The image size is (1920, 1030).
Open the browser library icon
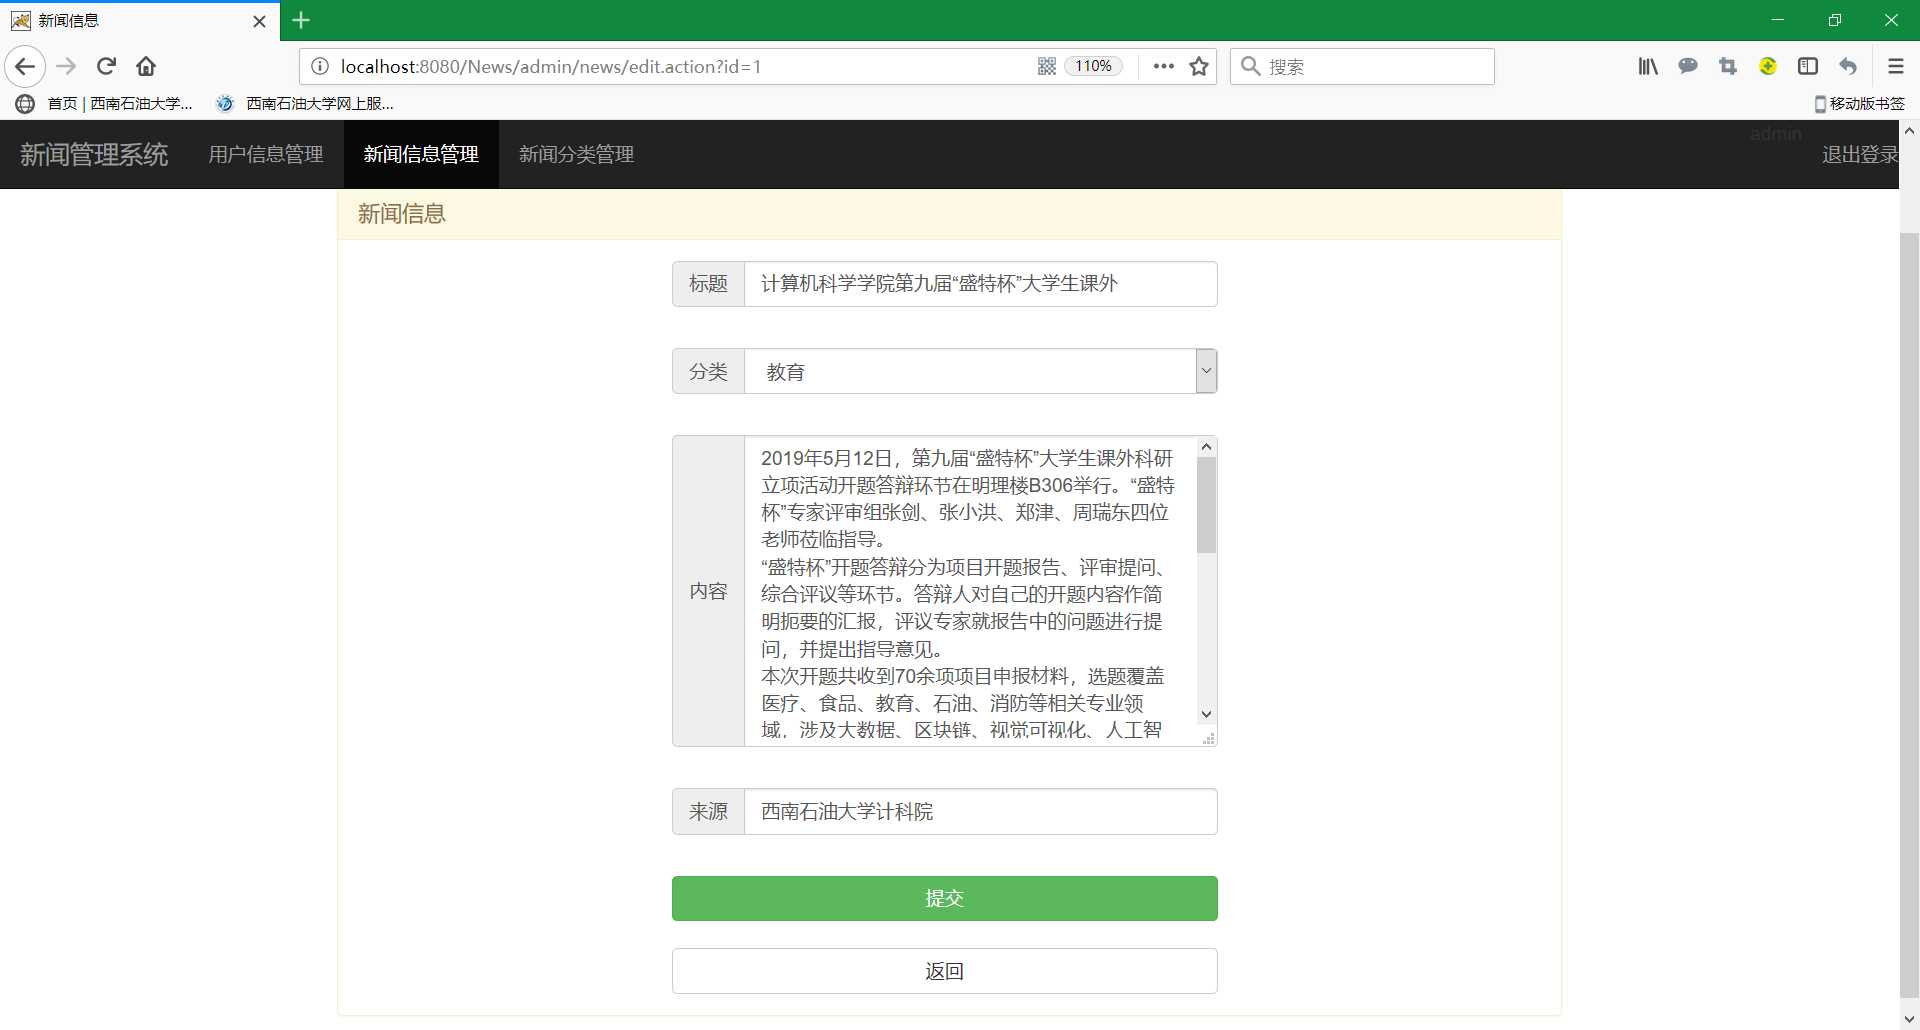(1648, 67)
